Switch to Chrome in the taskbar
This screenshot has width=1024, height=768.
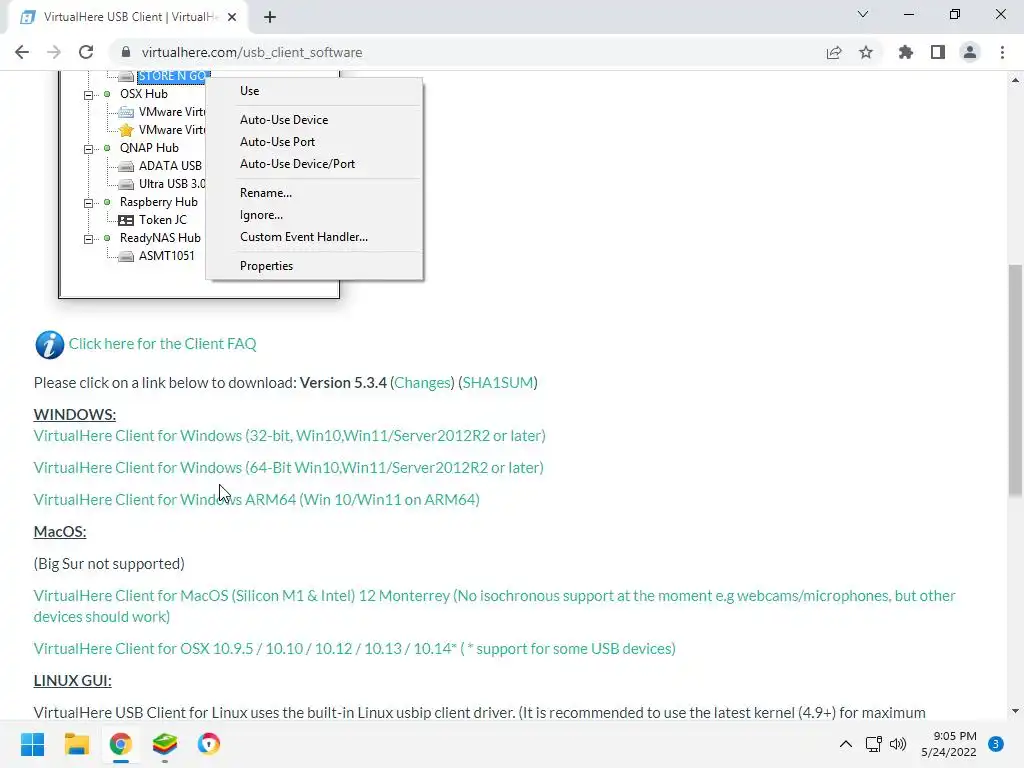click(x=121, y=744)
